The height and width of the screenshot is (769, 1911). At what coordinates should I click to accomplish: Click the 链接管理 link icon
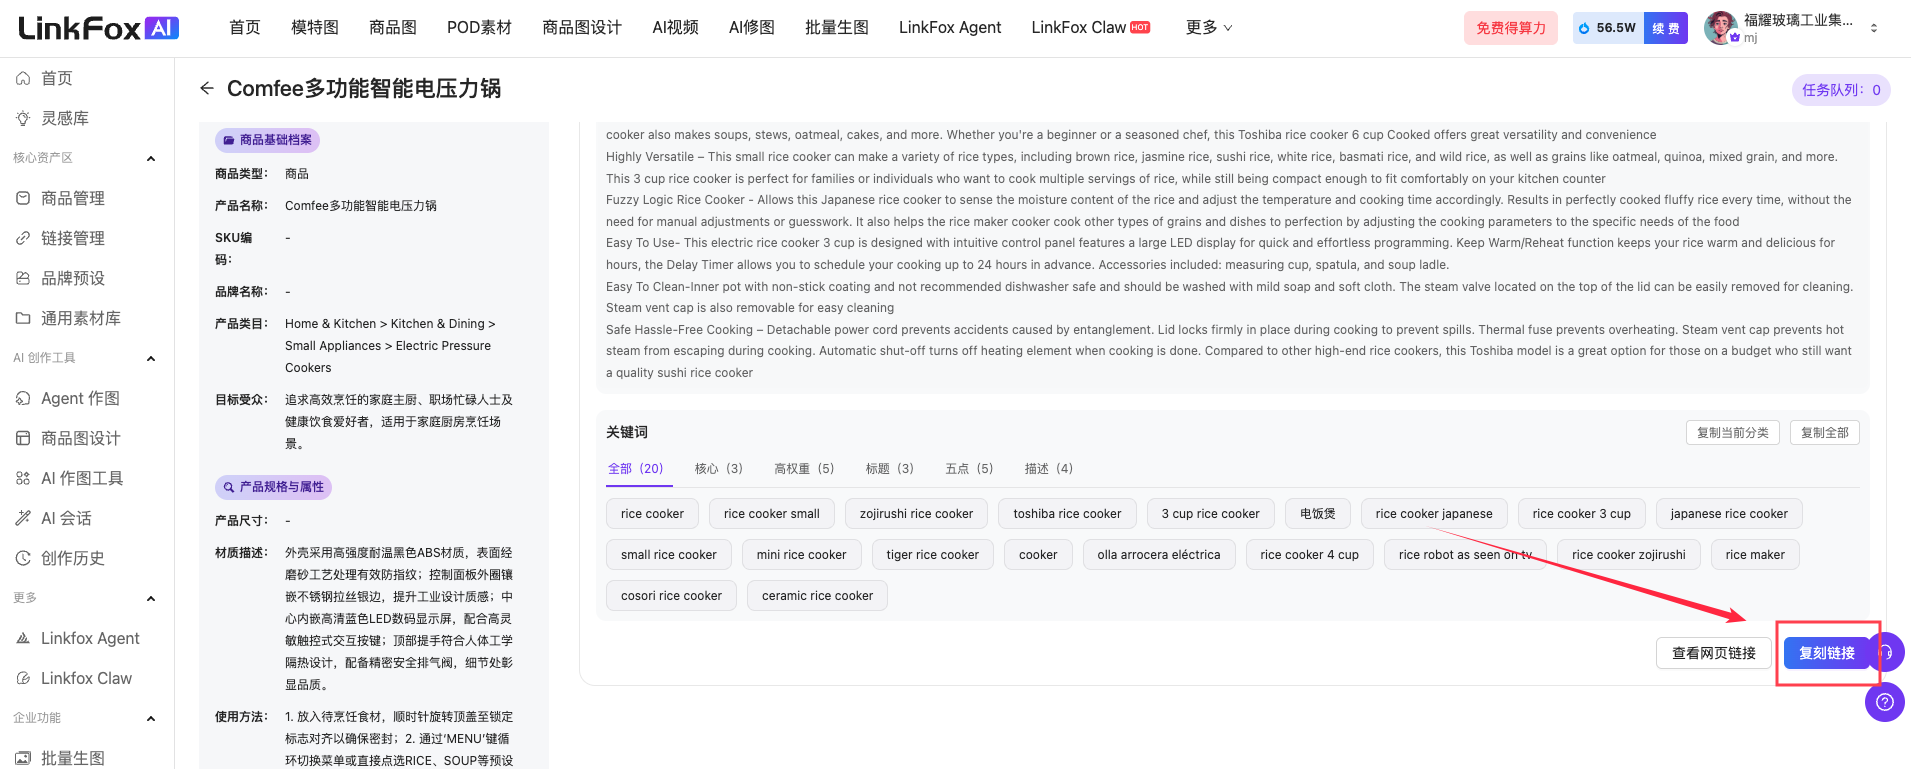tap(23, 238)
